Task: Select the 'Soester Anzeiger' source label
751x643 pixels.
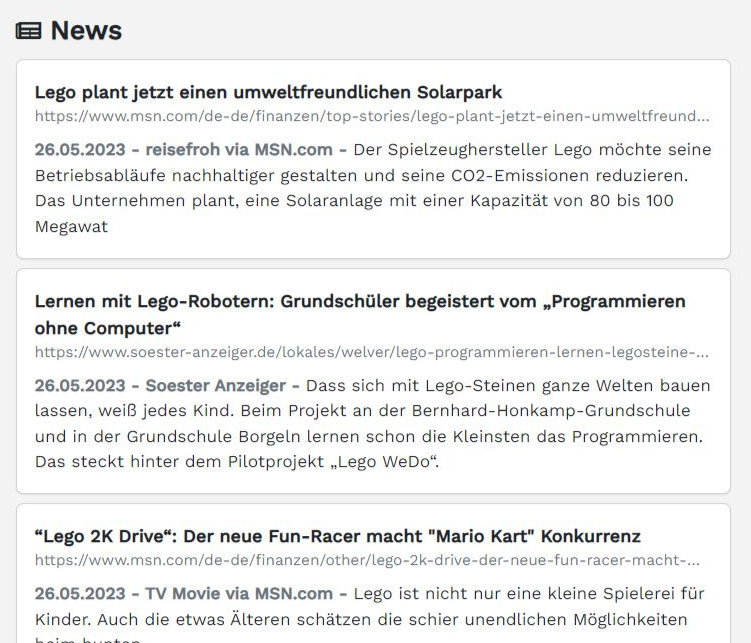Action: coord(216,385)
